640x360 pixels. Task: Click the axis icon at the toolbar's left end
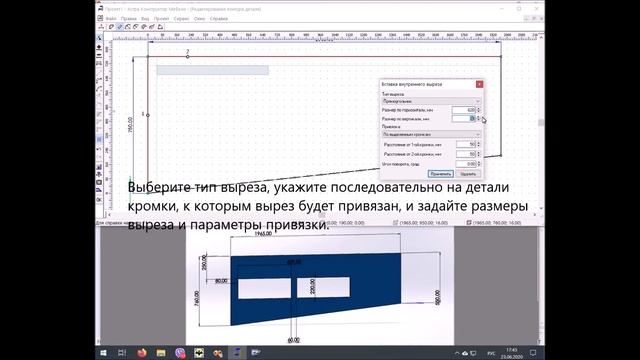tap(101, 27)
